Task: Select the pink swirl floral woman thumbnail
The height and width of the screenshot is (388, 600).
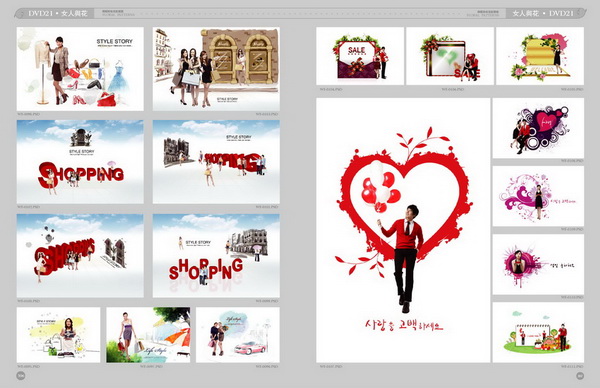Action: point(538,196)
